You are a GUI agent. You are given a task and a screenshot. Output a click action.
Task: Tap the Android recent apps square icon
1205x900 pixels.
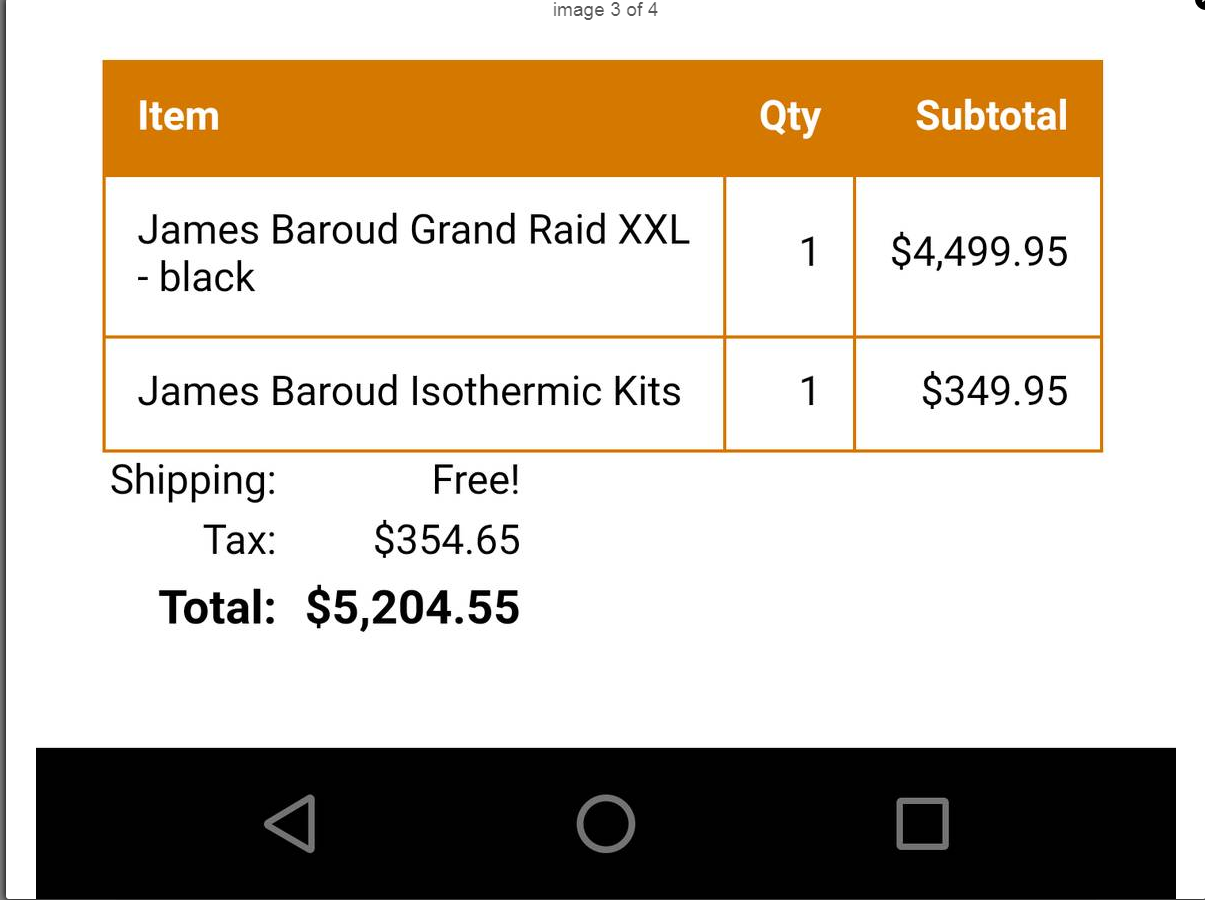[922, 824]
